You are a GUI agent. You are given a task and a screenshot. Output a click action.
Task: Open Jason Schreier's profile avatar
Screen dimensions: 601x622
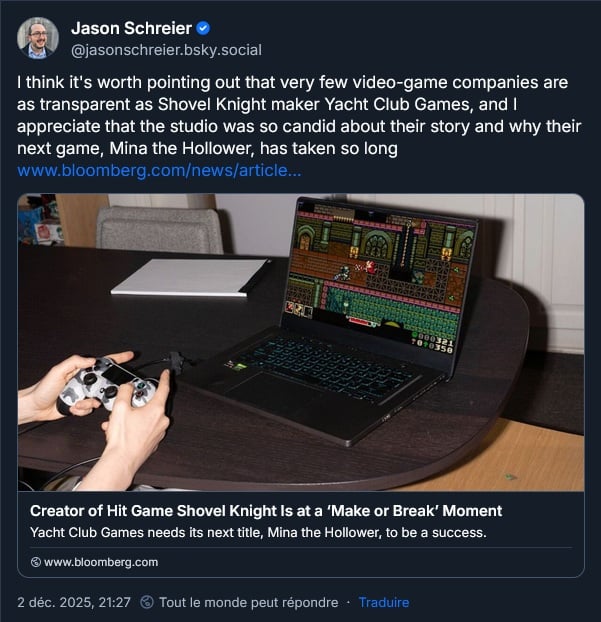(x=38, y=38)
